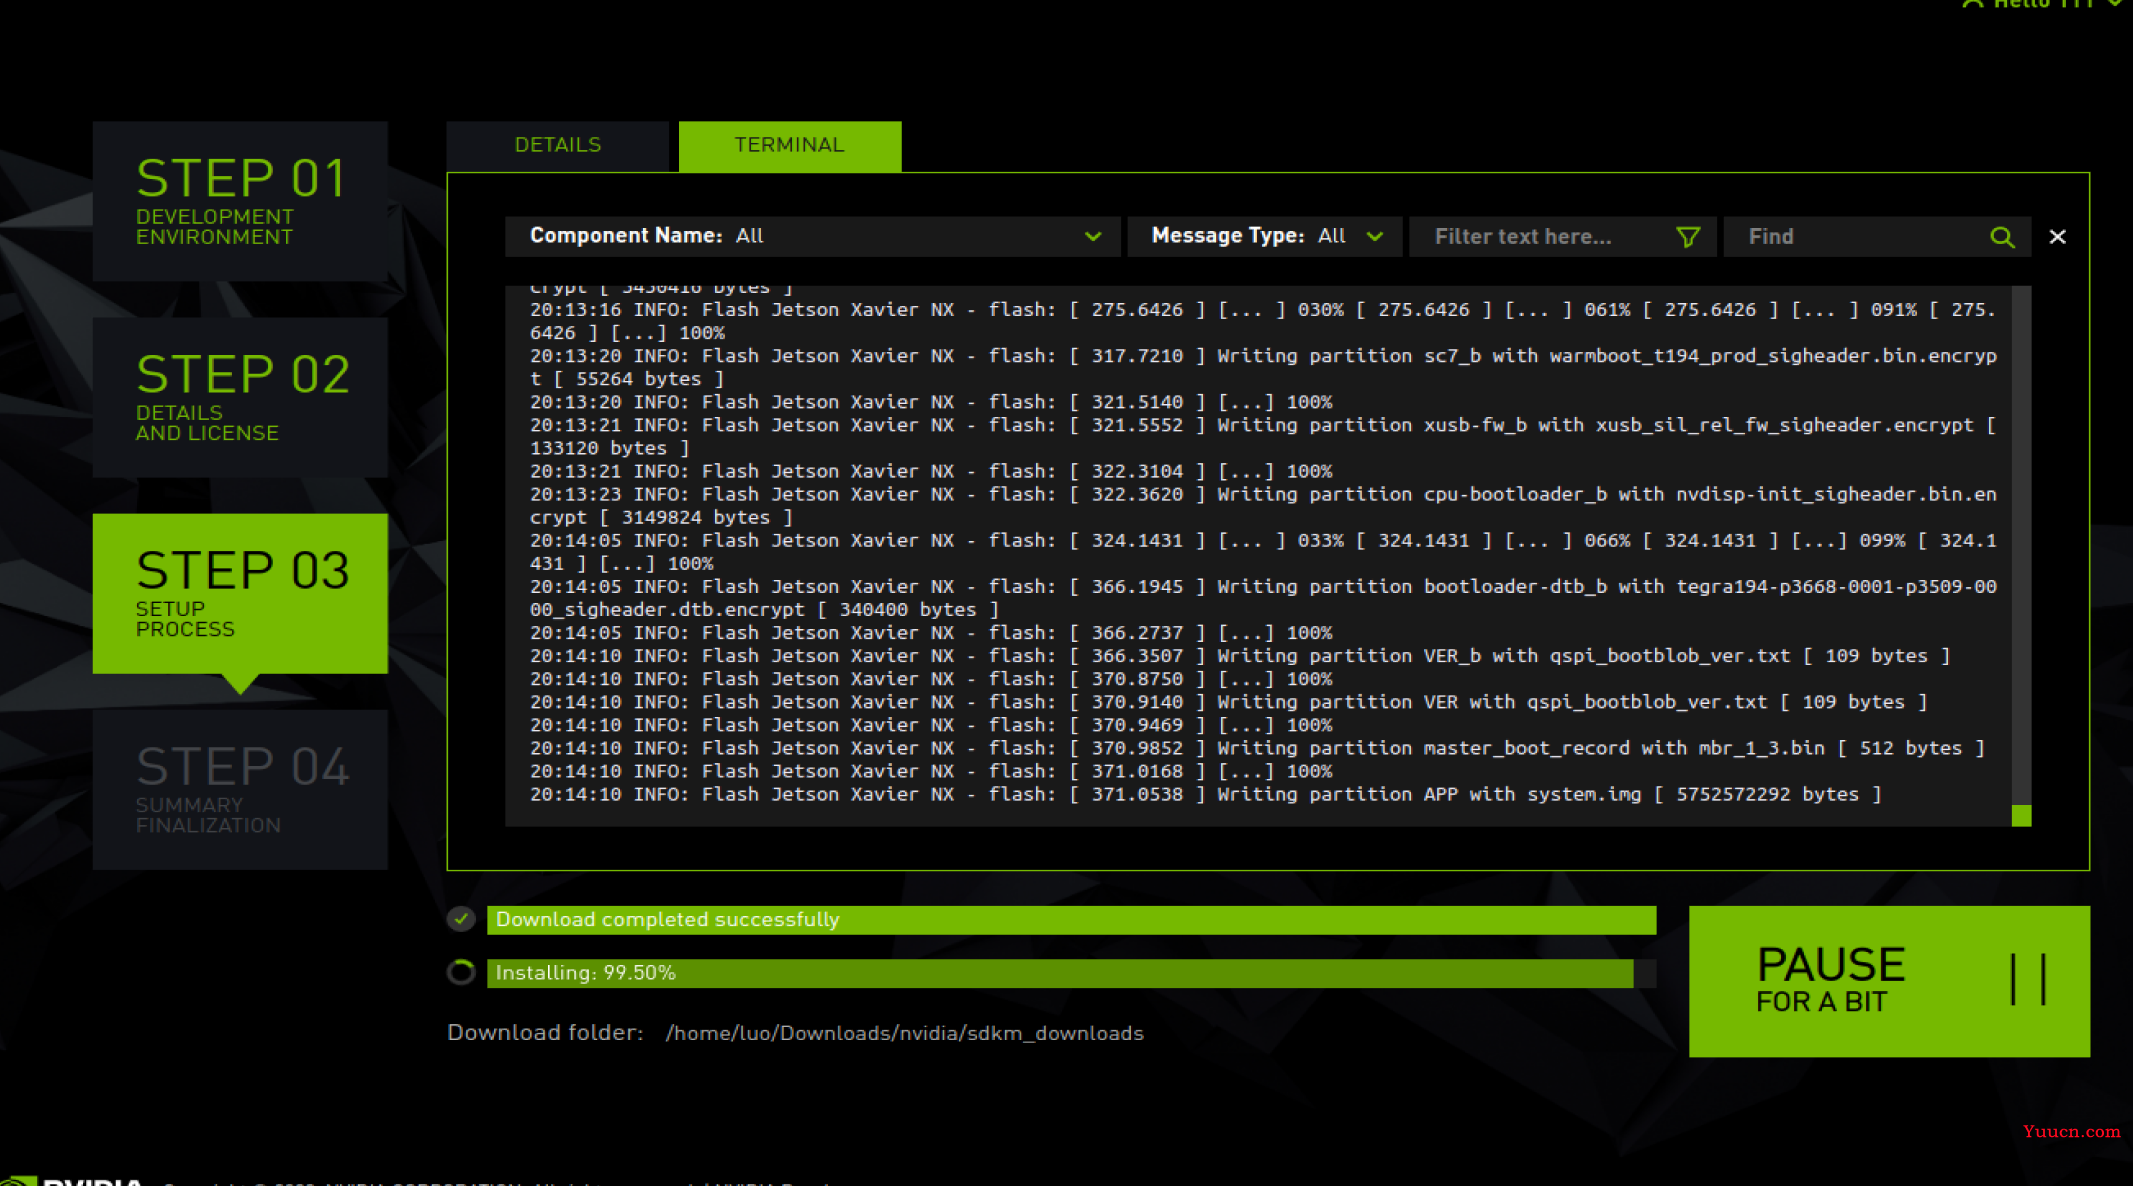Click the pause bars icon
The image size is (2133, 1186).
[x=2028, y=979]
